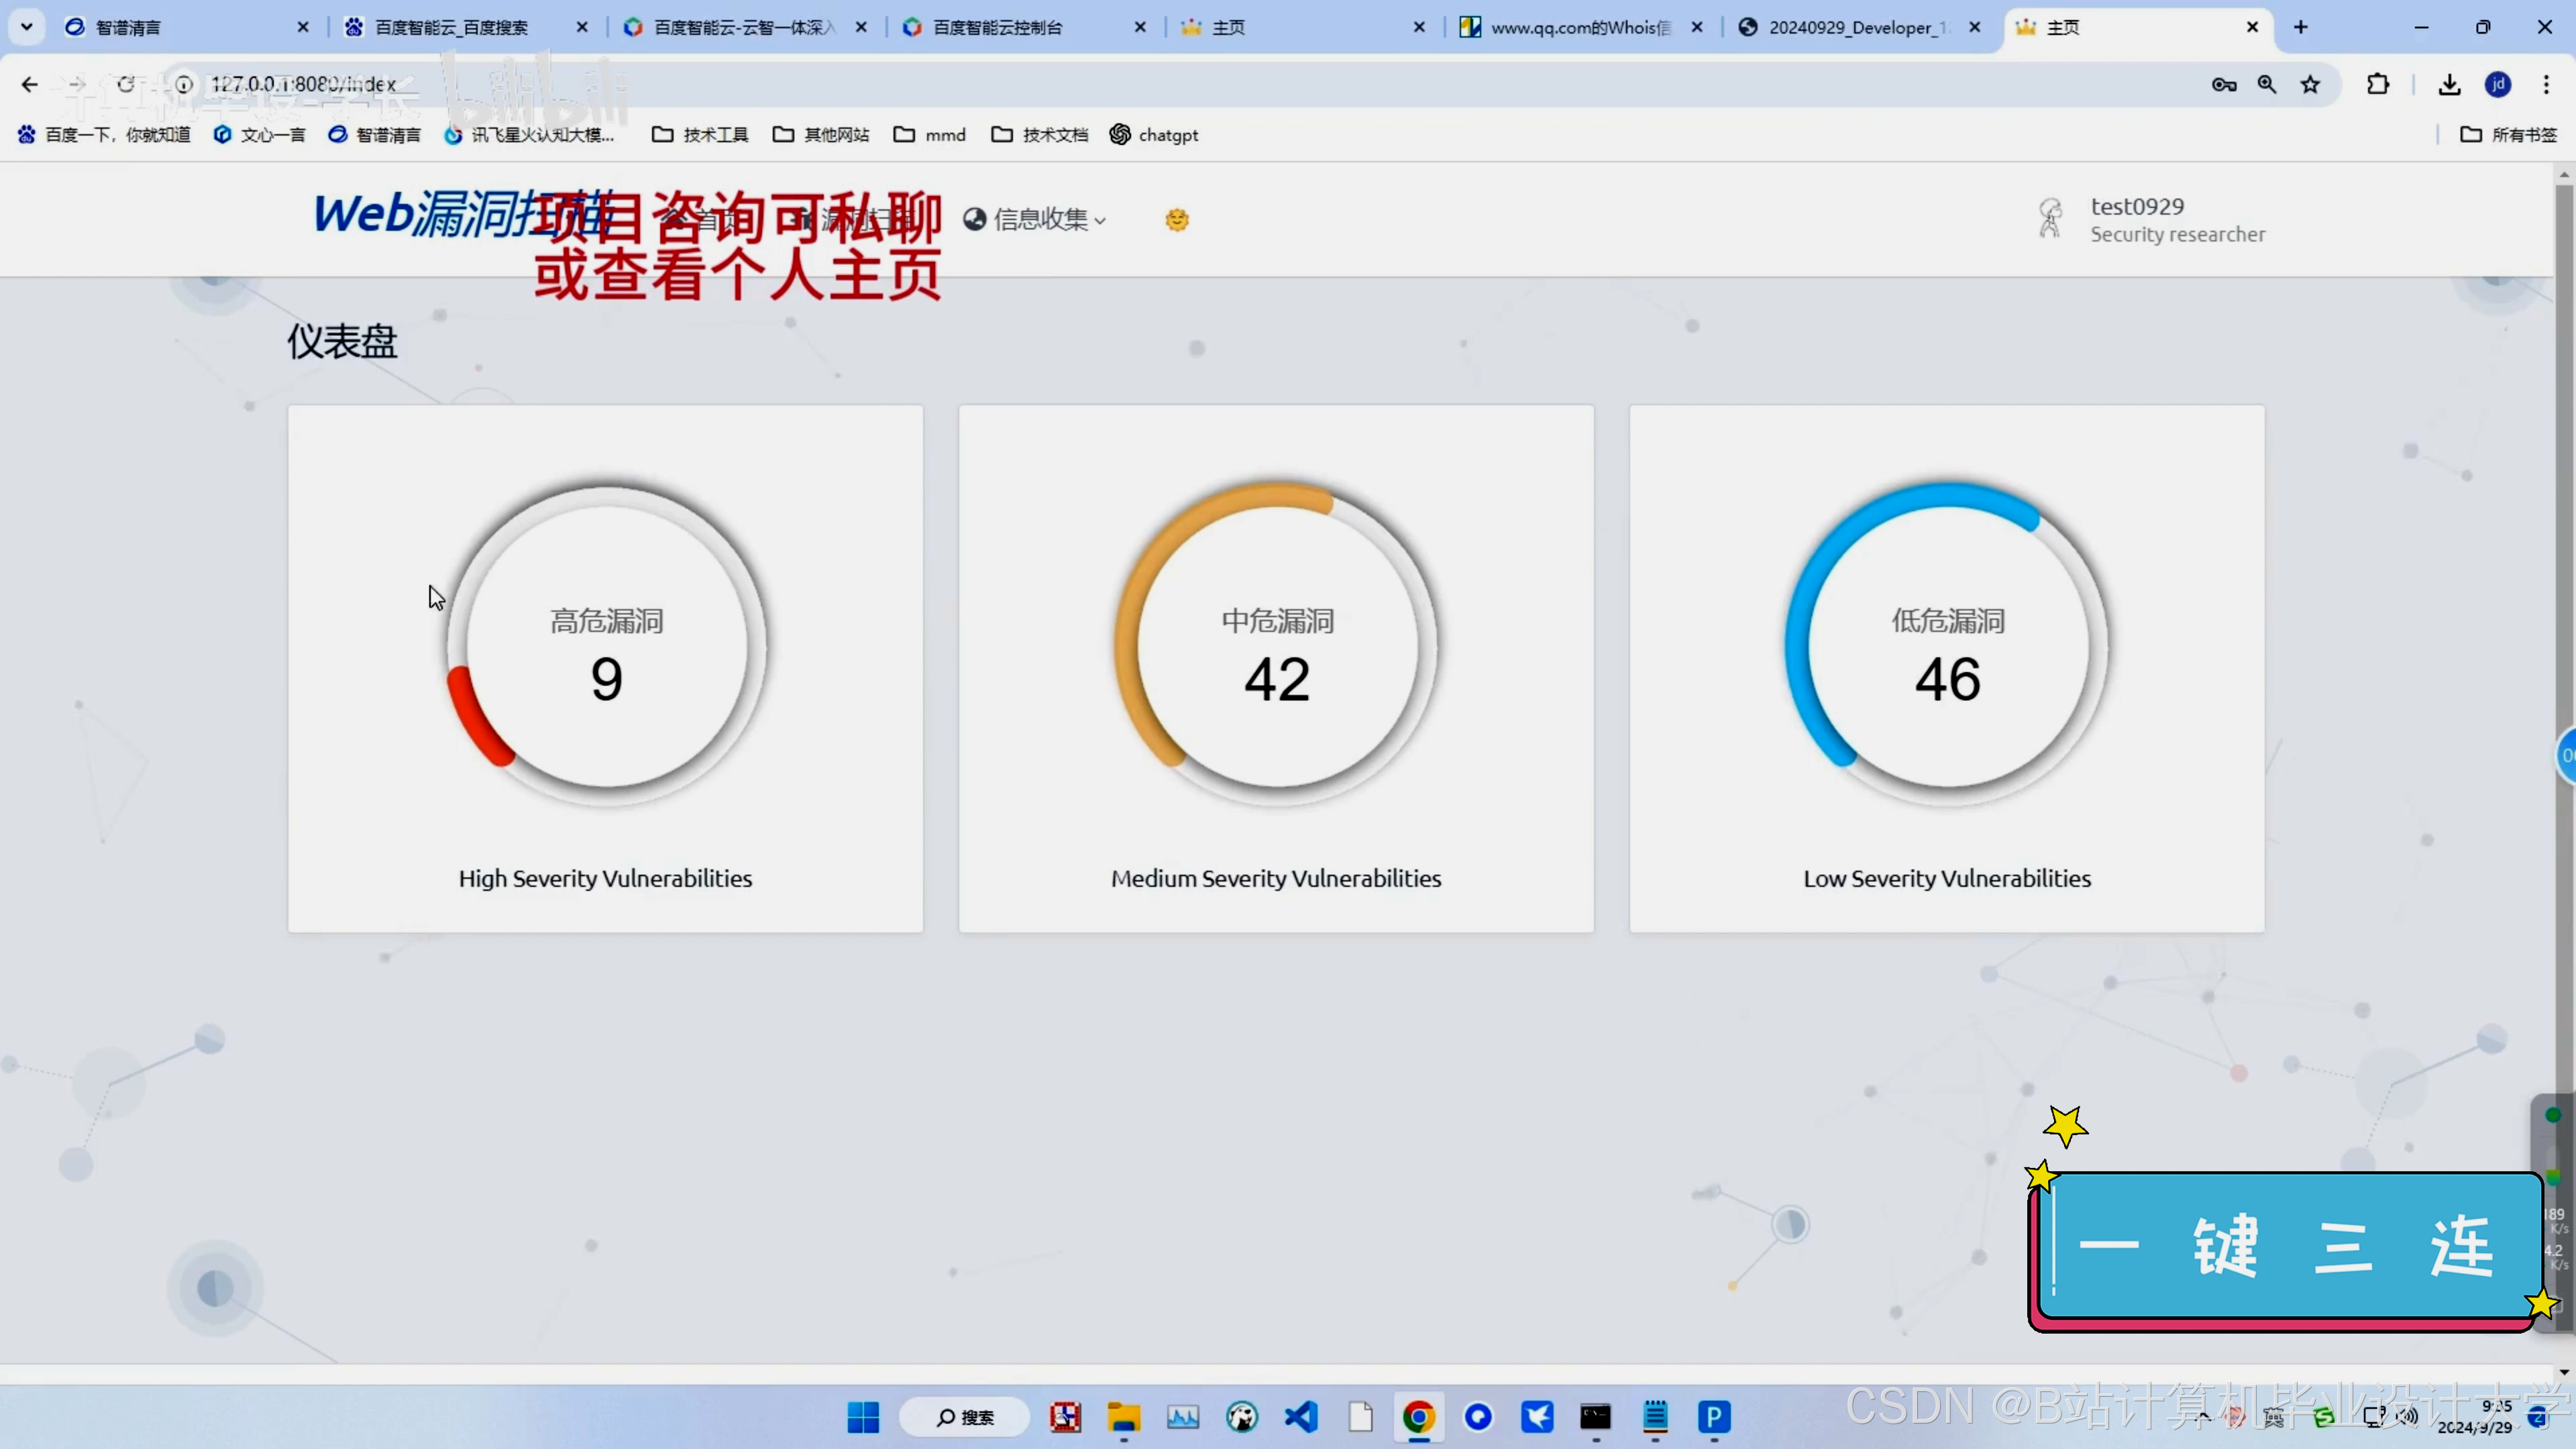
Task: Click the zoom magnifier icon in address bar
Action: tap(2267, 85)
